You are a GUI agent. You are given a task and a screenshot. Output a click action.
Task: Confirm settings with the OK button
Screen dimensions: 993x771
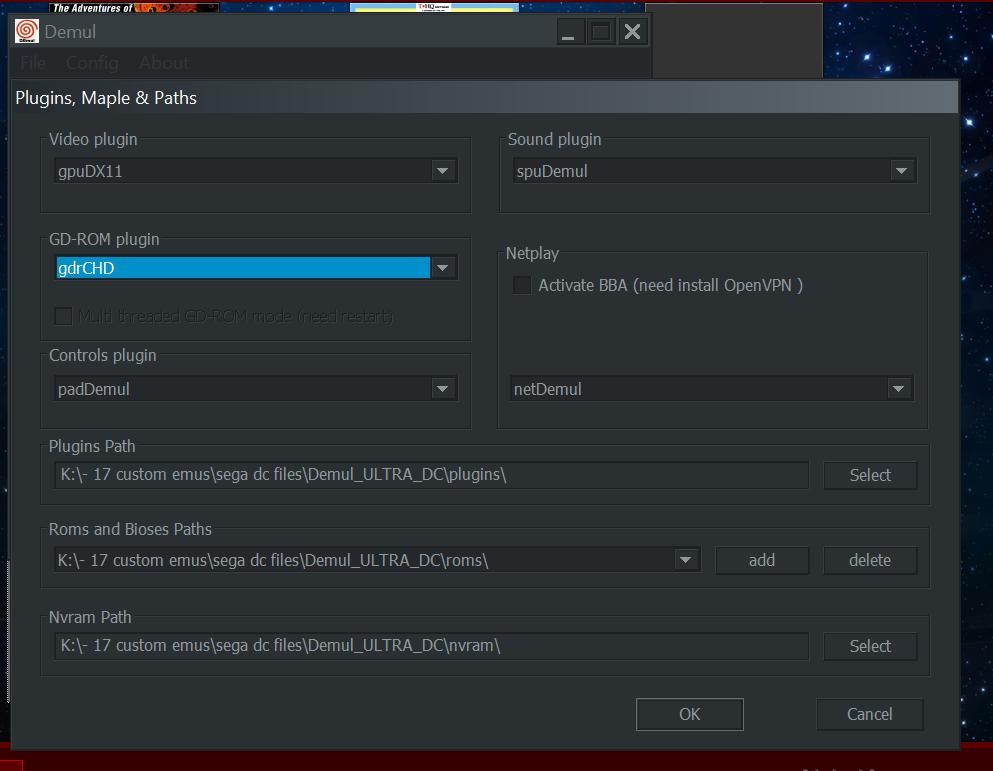[x=690, y=714]
